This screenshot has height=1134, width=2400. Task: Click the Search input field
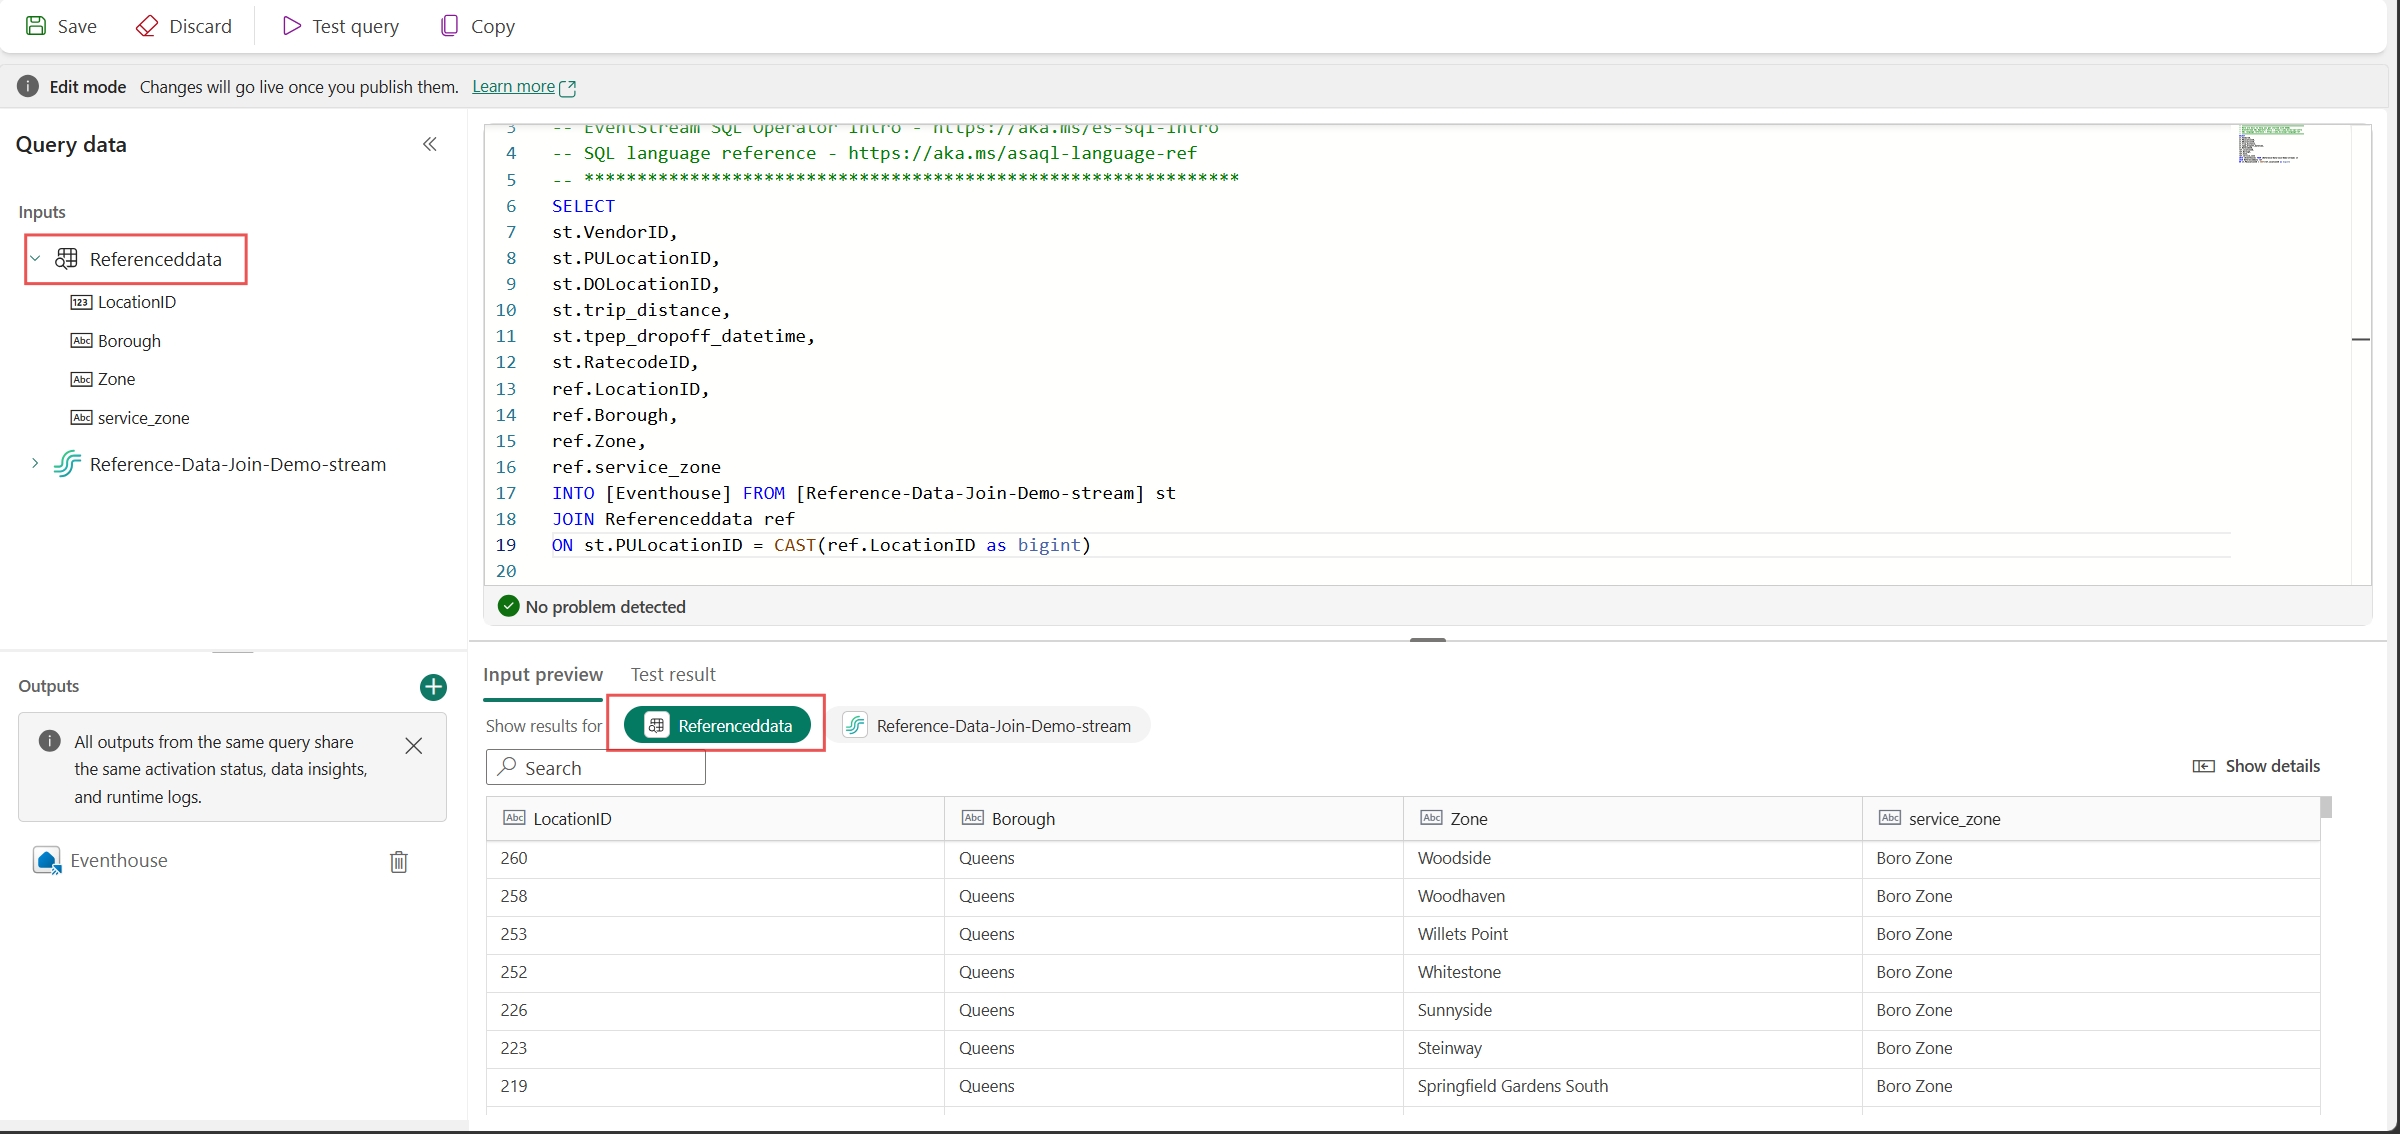tap(596, 768)
